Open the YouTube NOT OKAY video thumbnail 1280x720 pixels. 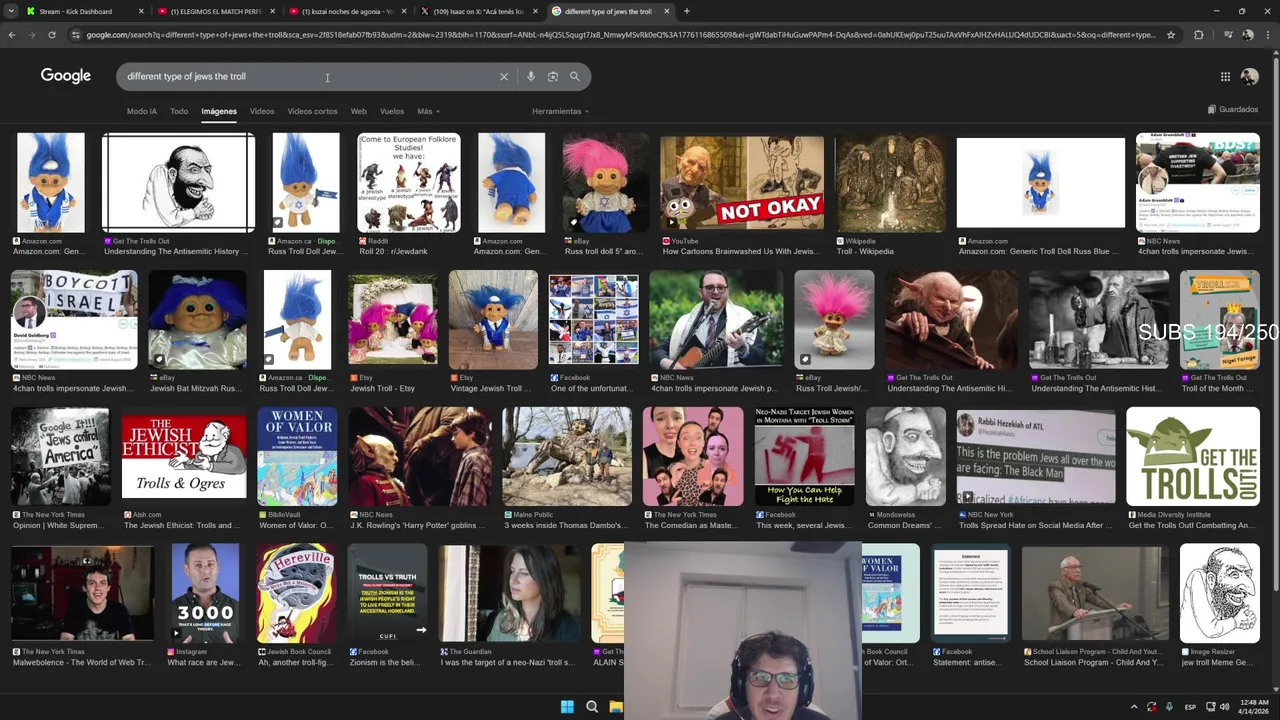click(742, 183)
